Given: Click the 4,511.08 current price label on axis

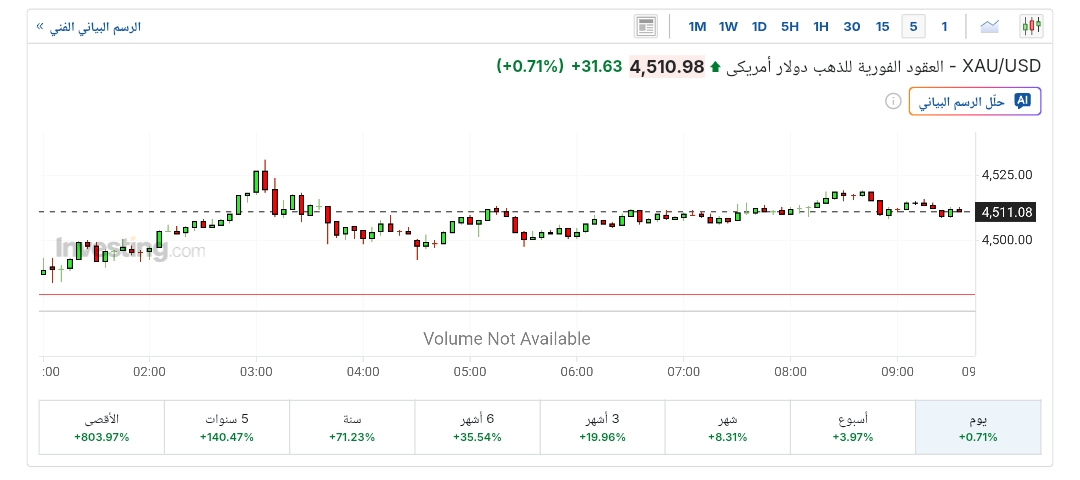Looking at the screenshot, I should pyautogui.click(x=1006, y=212).
